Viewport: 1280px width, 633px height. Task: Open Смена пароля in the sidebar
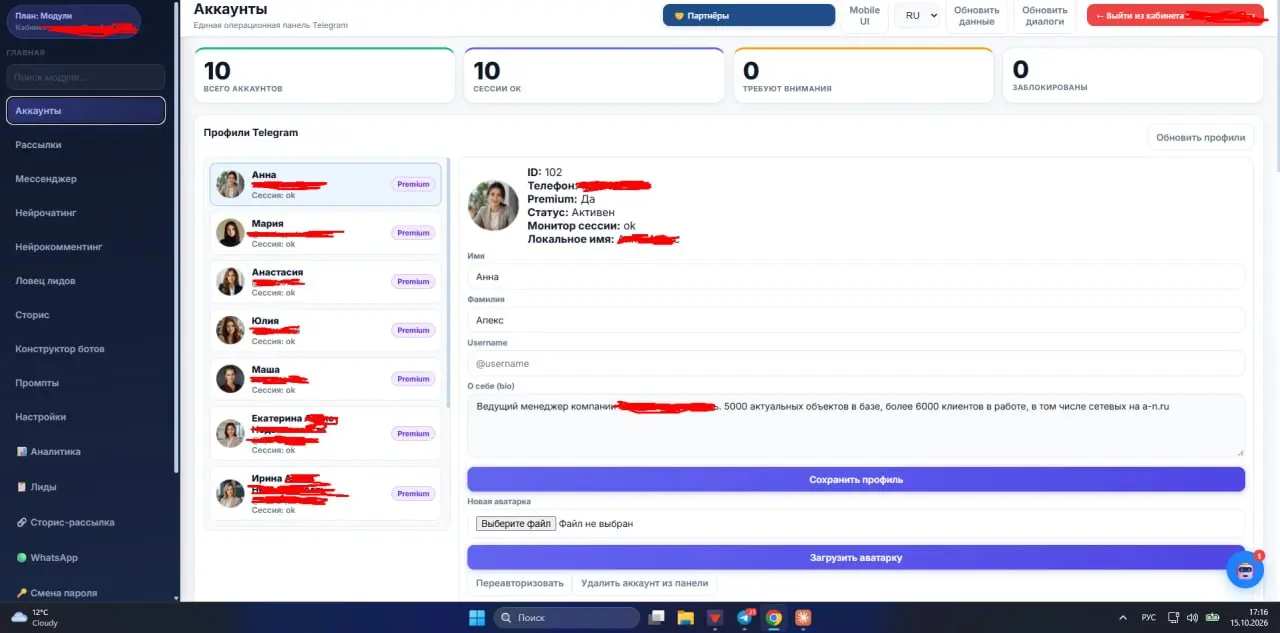pyautogui.click(x=57, y=593)
